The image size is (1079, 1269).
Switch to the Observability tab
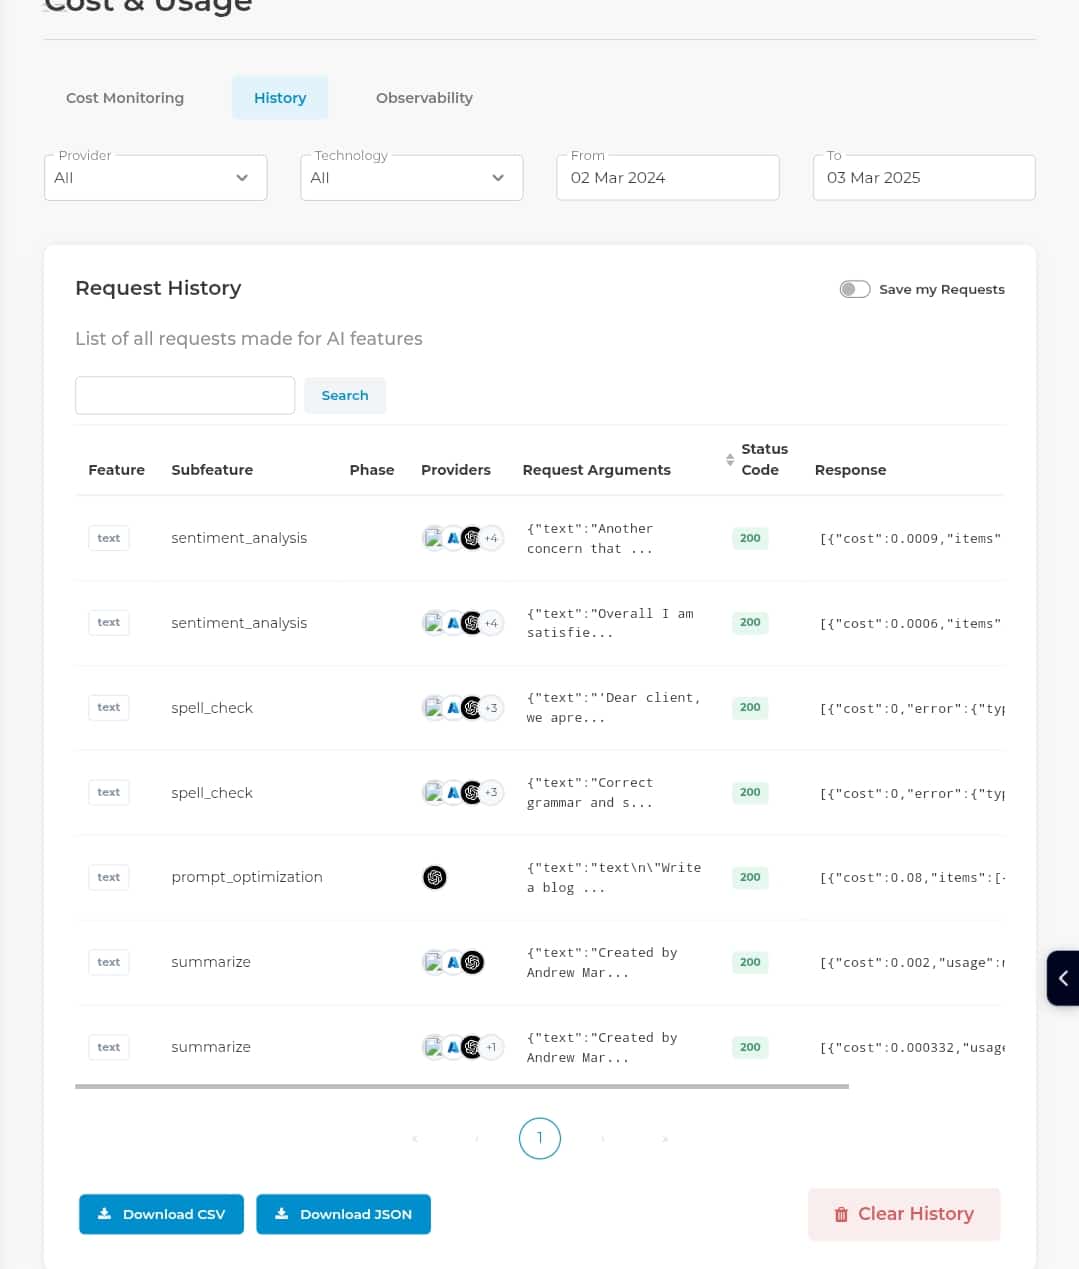[424, 98]
